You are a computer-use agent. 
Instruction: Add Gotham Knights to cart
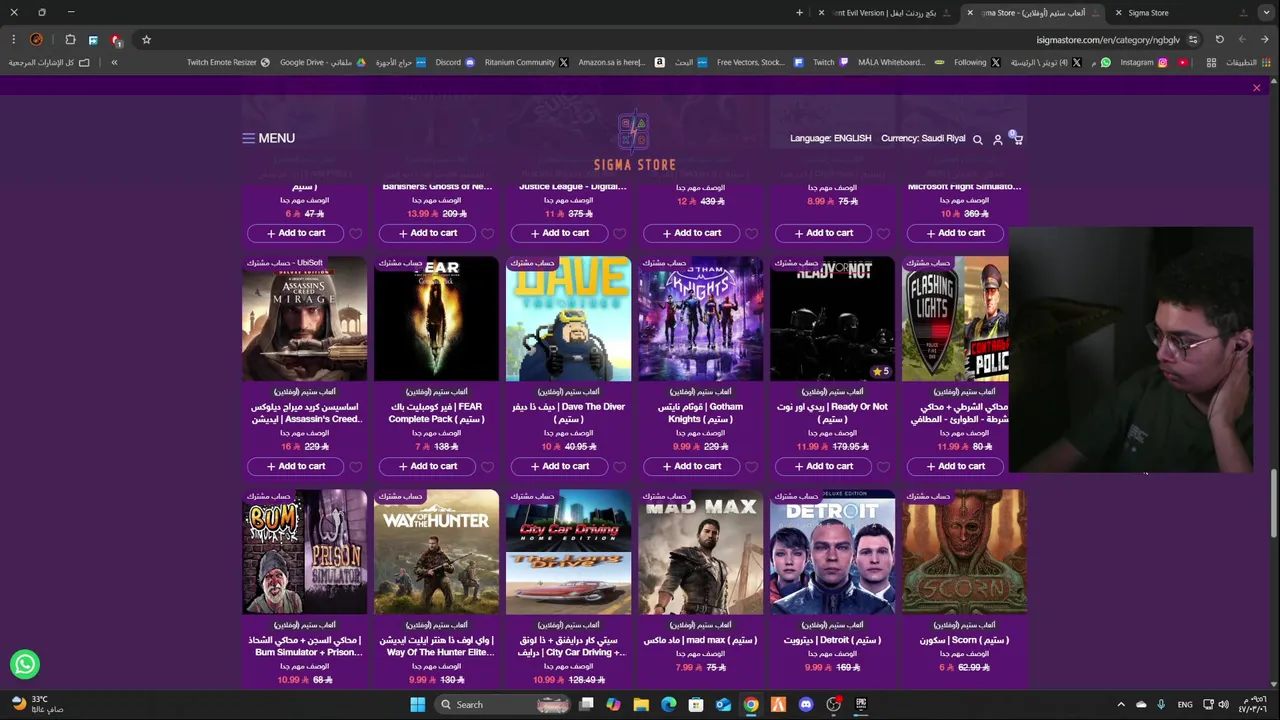click(692, 466)
